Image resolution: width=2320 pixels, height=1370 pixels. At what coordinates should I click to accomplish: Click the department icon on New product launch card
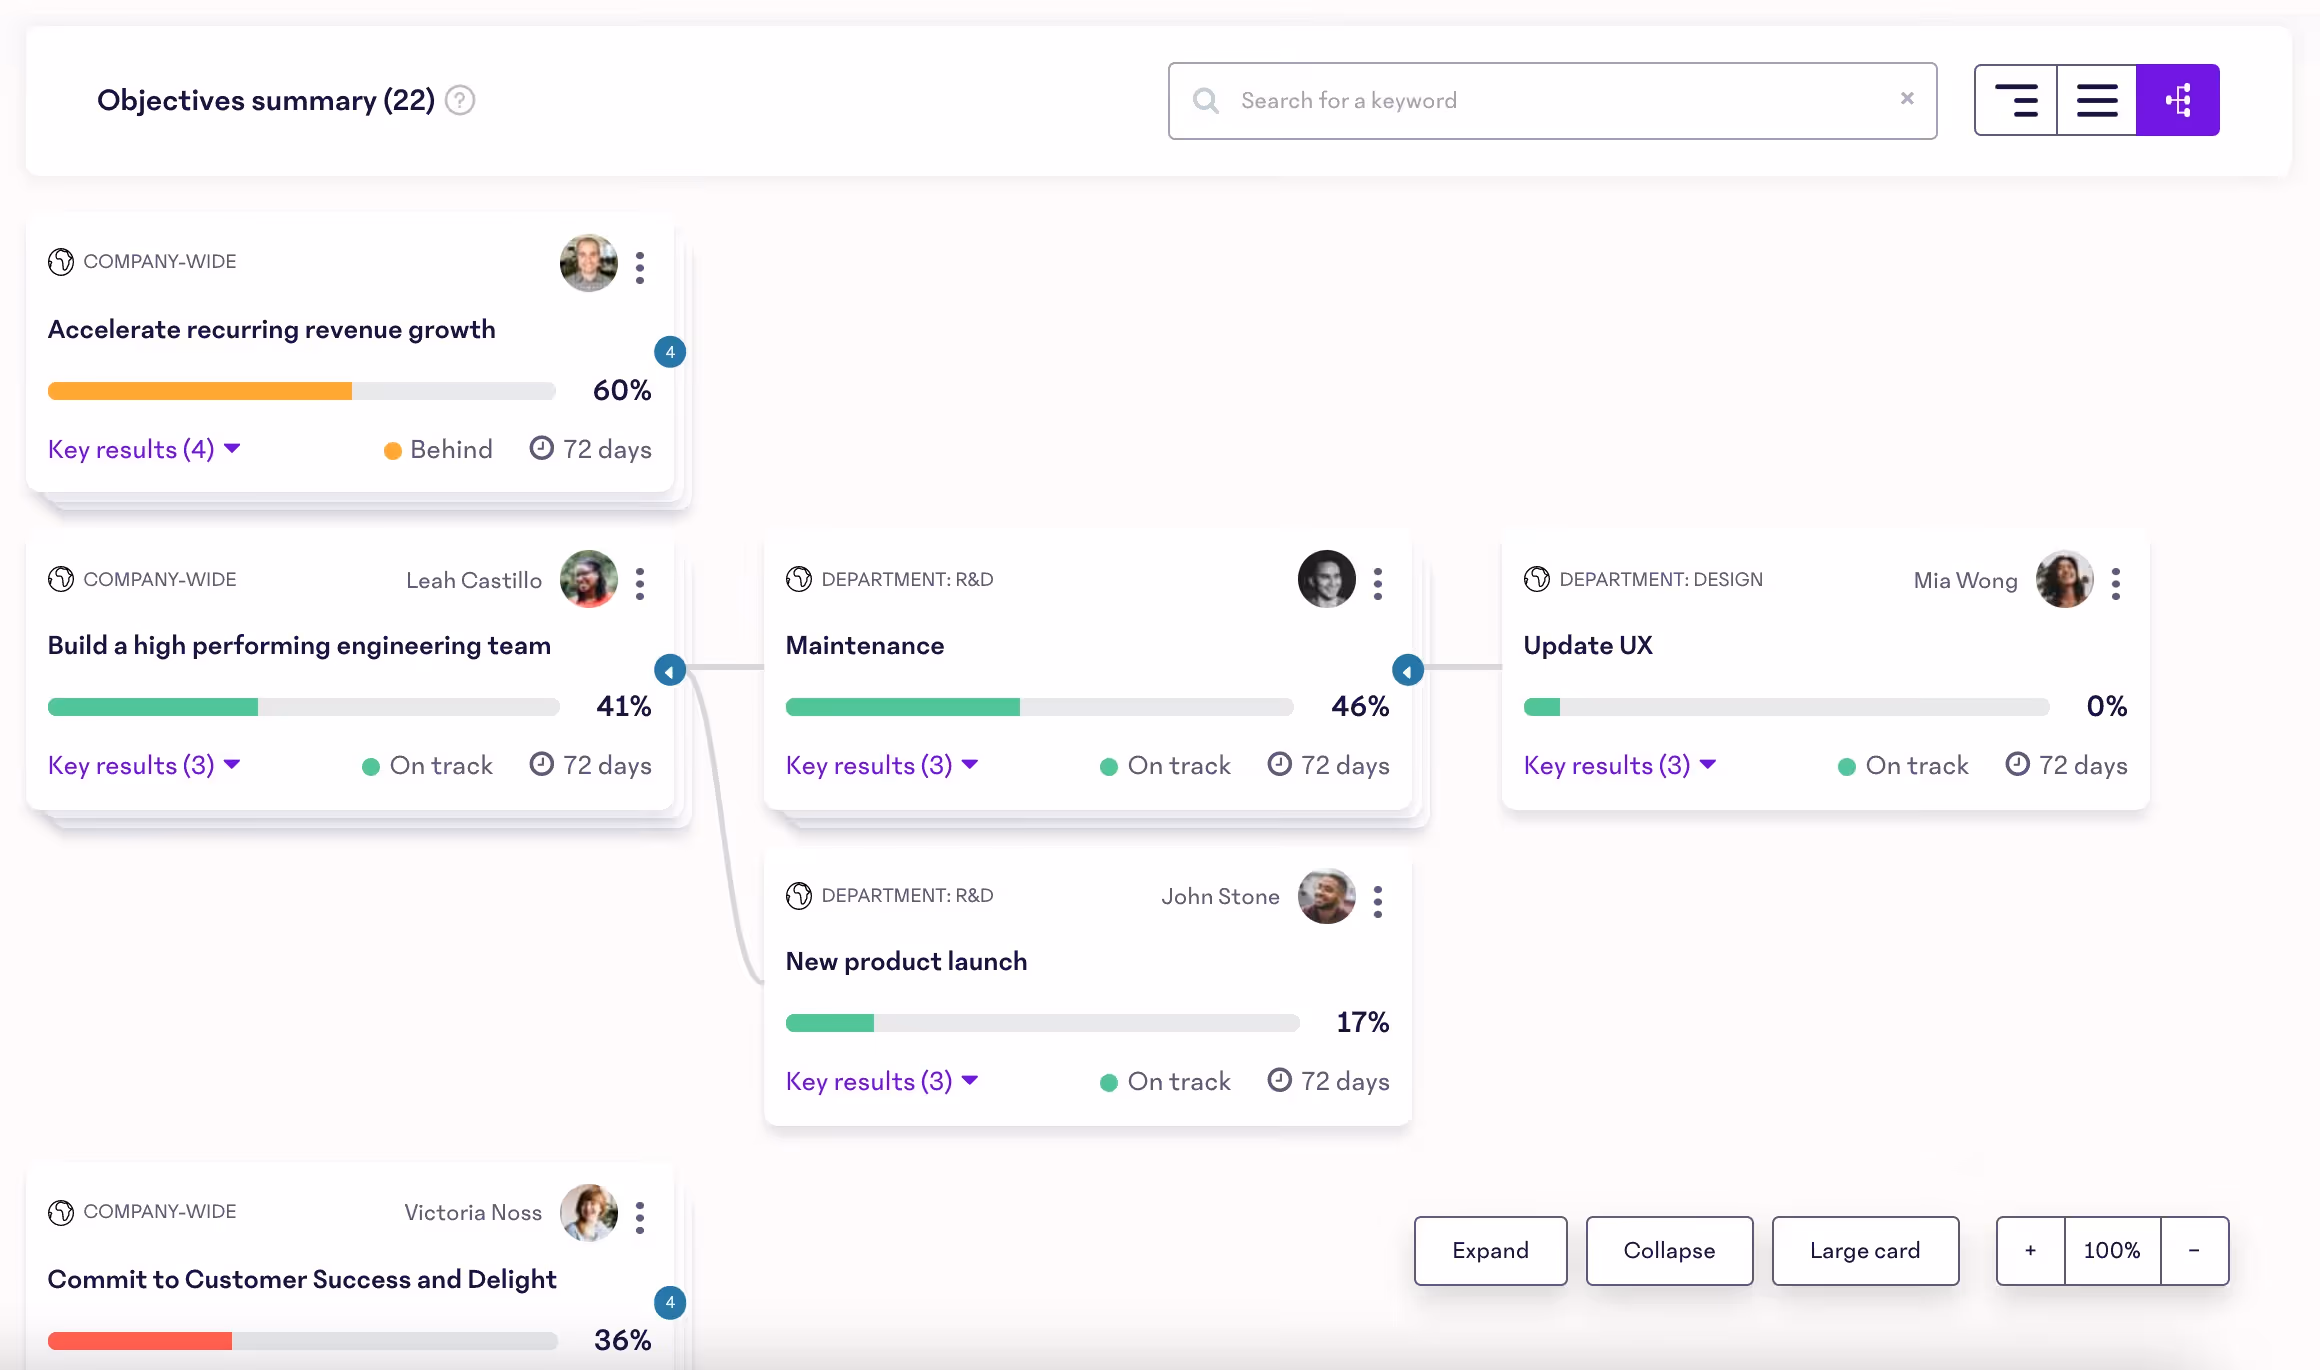point(799,895)
